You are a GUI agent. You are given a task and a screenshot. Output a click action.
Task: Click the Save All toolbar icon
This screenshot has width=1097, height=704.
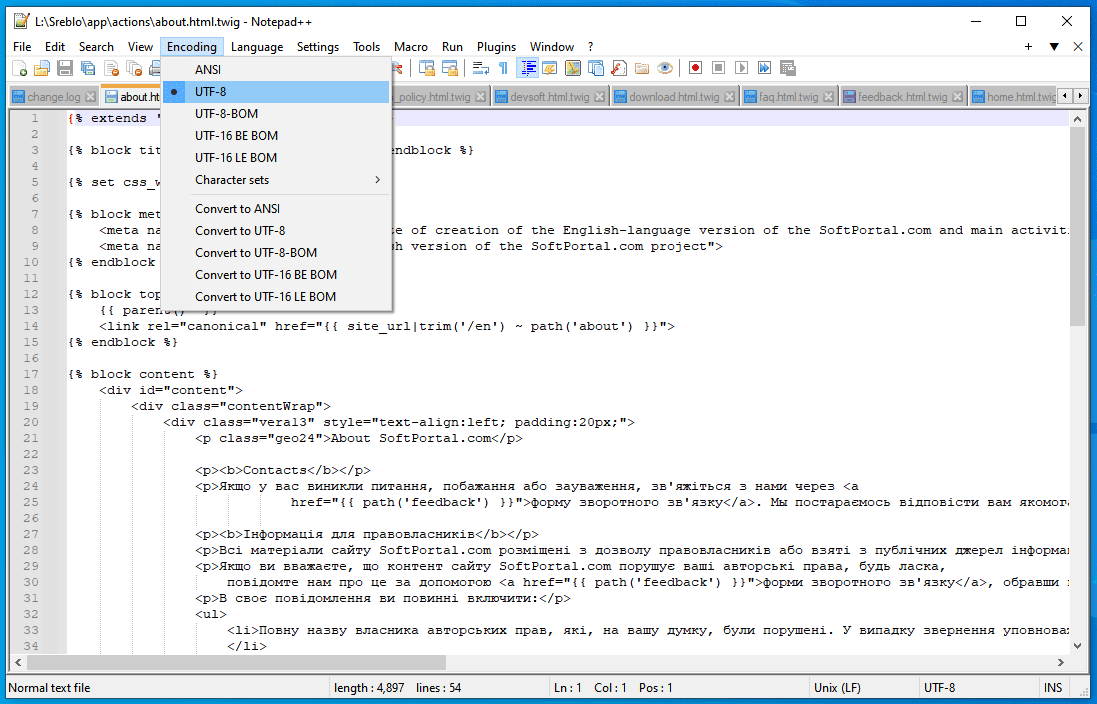(x=88, y=68)
